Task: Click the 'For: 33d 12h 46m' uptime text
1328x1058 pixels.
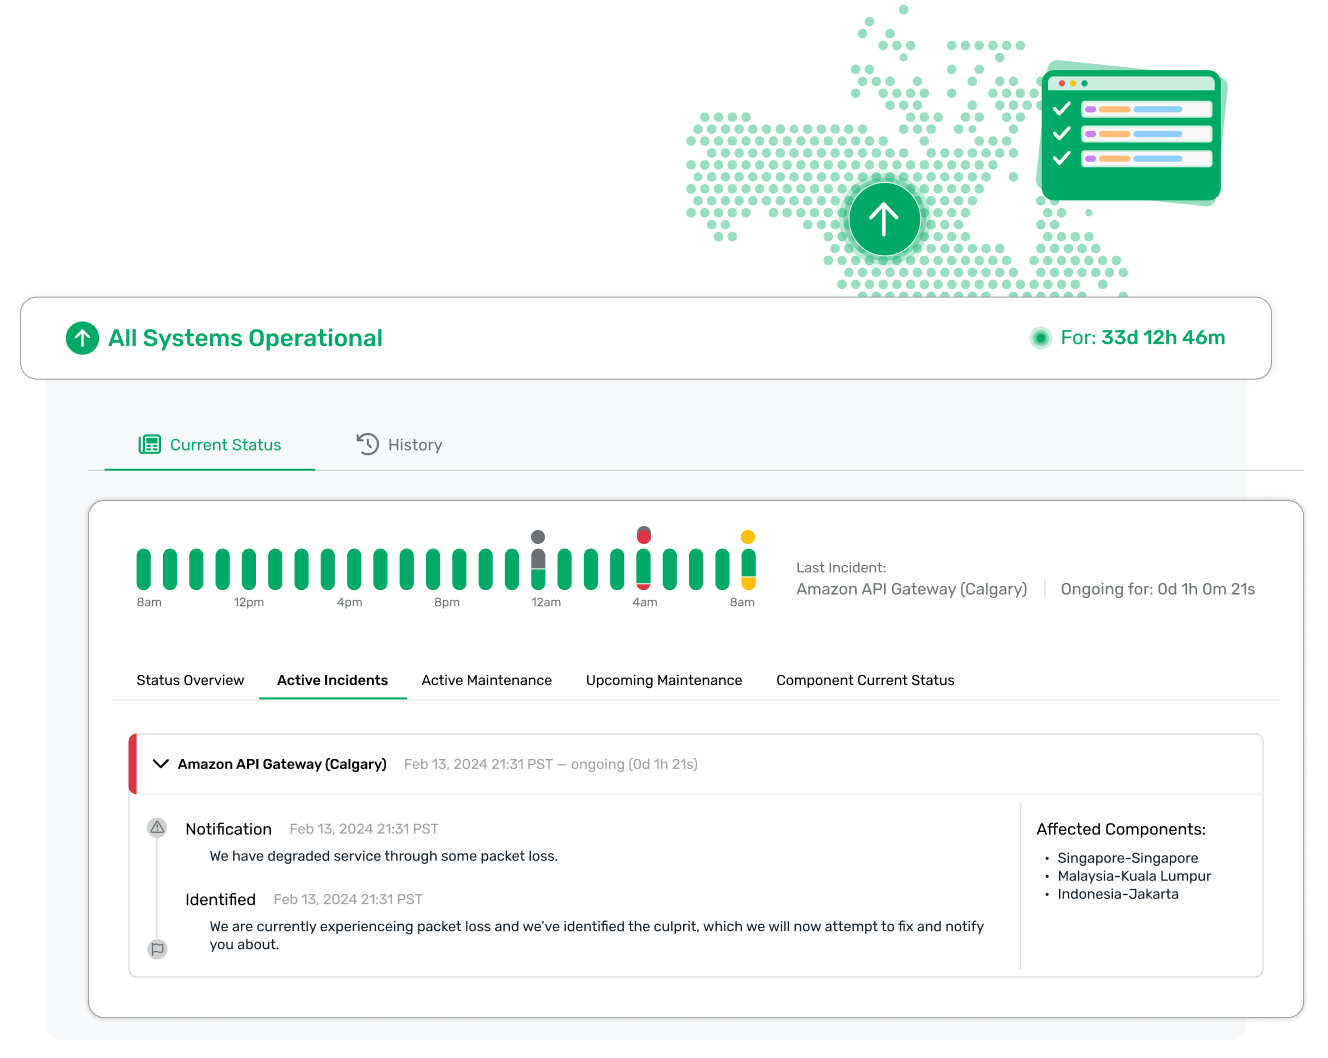Action: pyautogui.click(x=1143, y=338)
